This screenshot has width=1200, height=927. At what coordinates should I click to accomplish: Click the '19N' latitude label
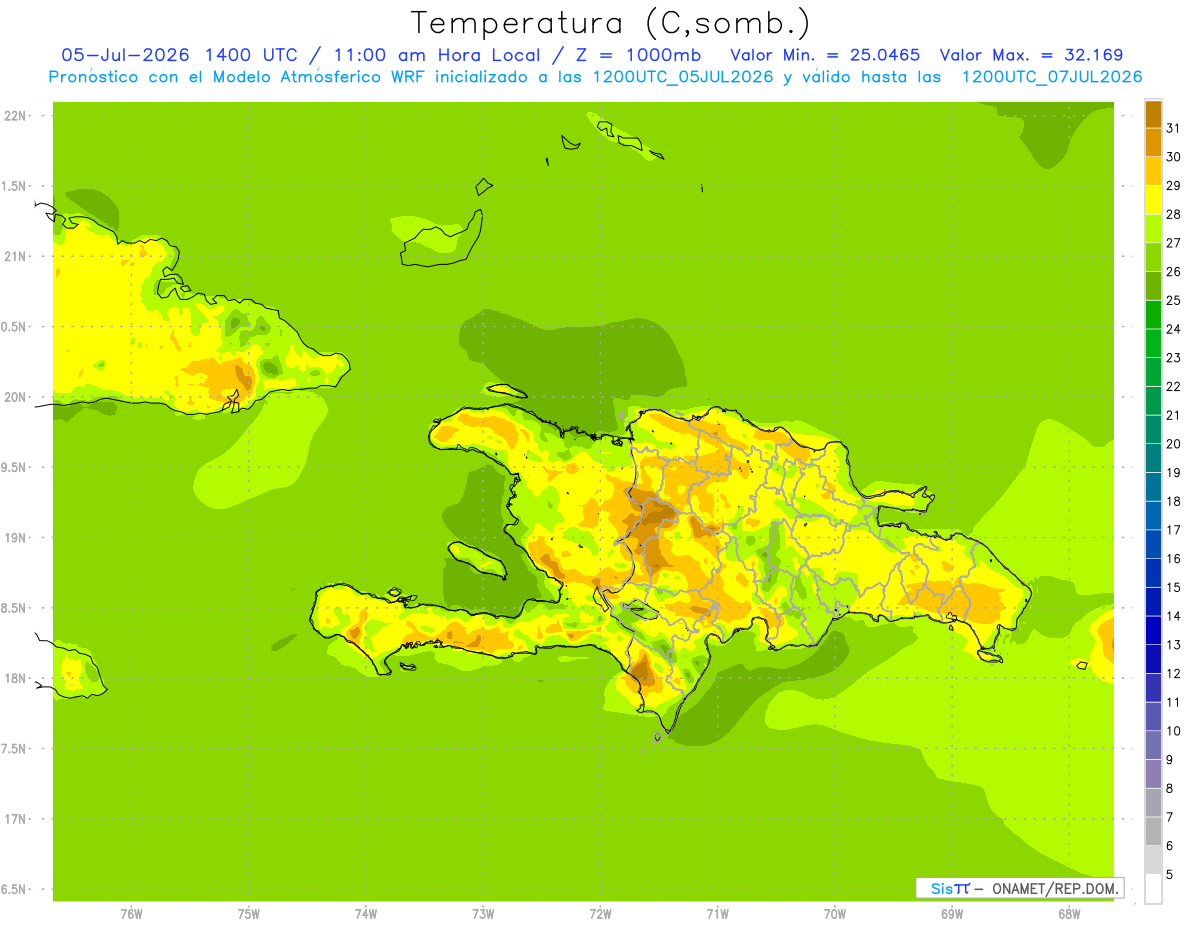click(14, 537)
